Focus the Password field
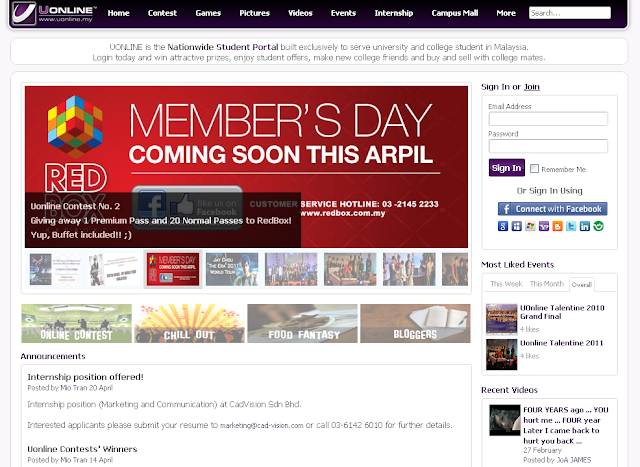 548,146
